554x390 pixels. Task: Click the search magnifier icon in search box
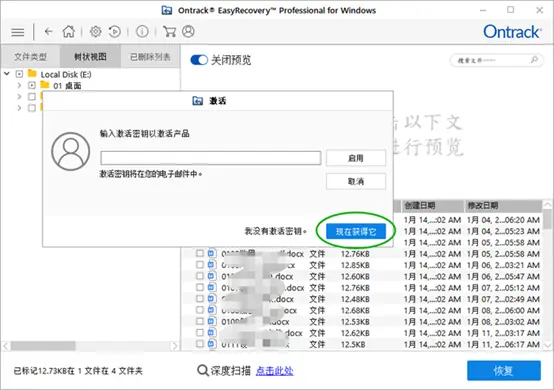[534, 60]
